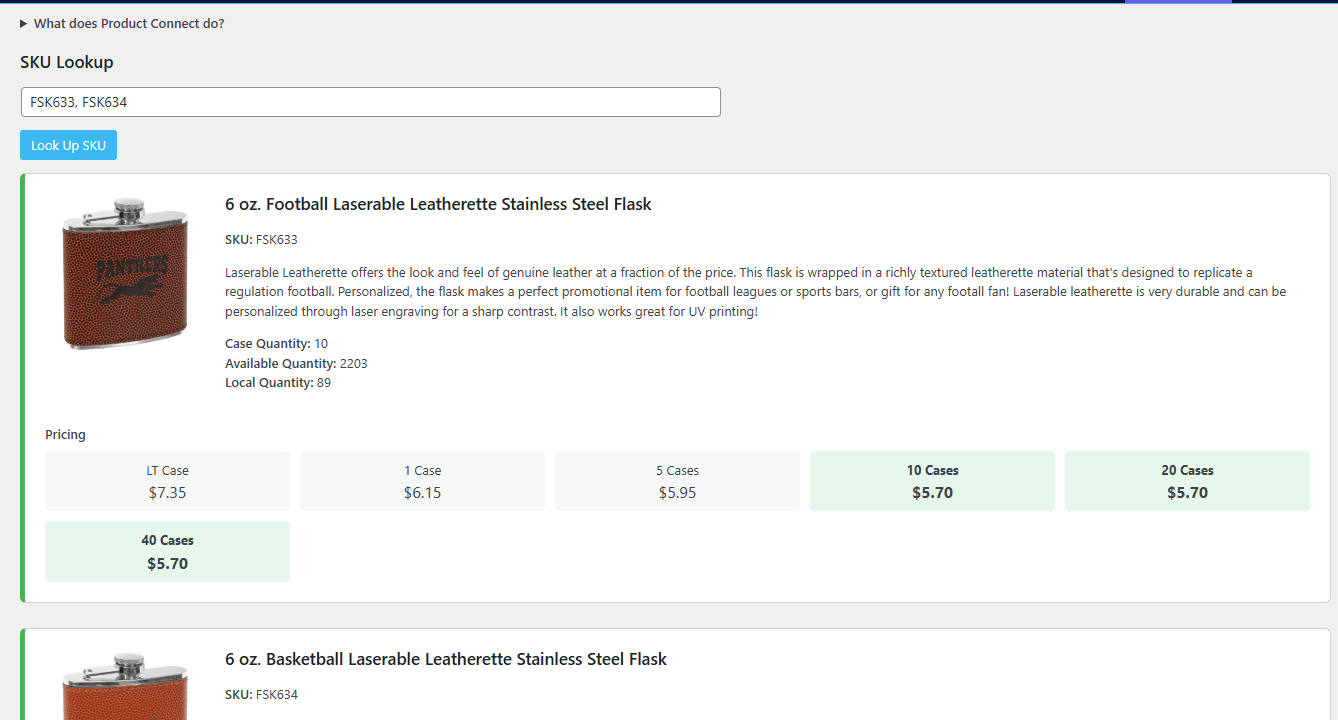Click the Available Quantity 2203 line
Screen dimensions: 1338x720
(x=296, y=363)
